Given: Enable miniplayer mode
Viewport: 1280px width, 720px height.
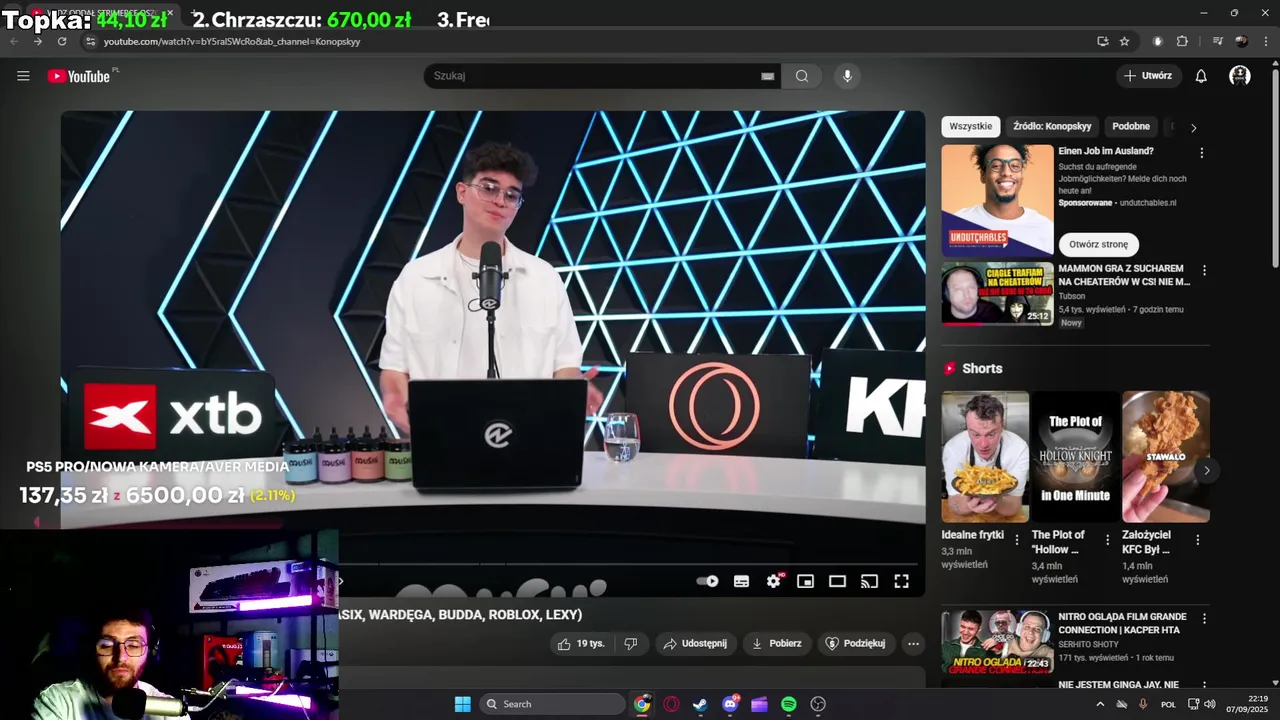Looking at the screenshot, I should pos(805,581).
